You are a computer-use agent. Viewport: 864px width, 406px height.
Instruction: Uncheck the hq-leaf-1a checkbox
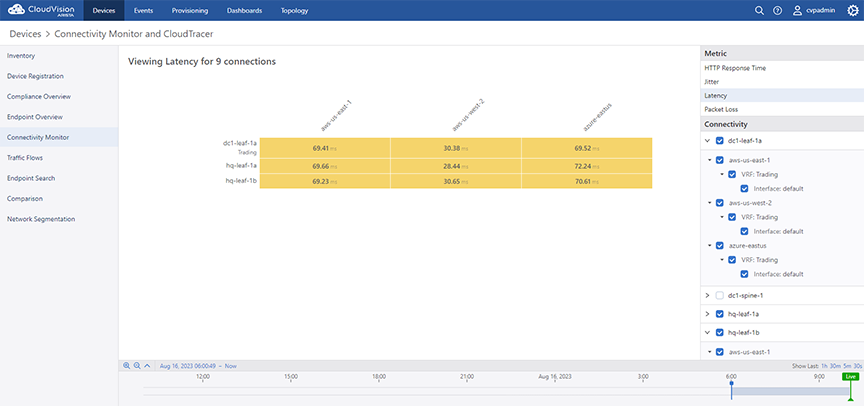tap(719, 314)
